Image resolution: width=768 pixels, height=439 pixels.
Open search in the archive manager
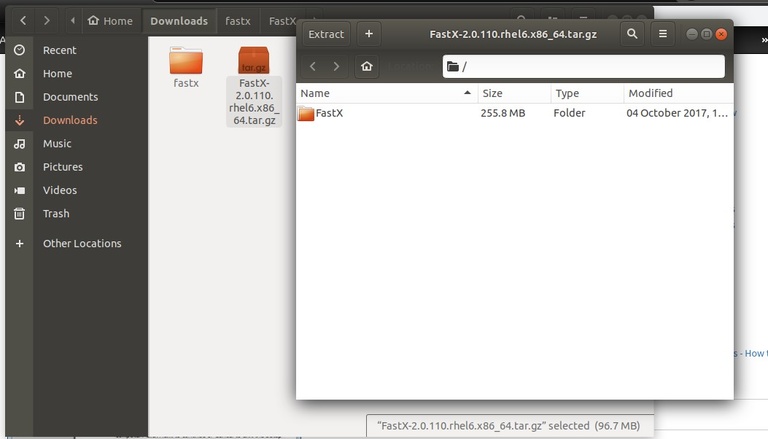632,34
